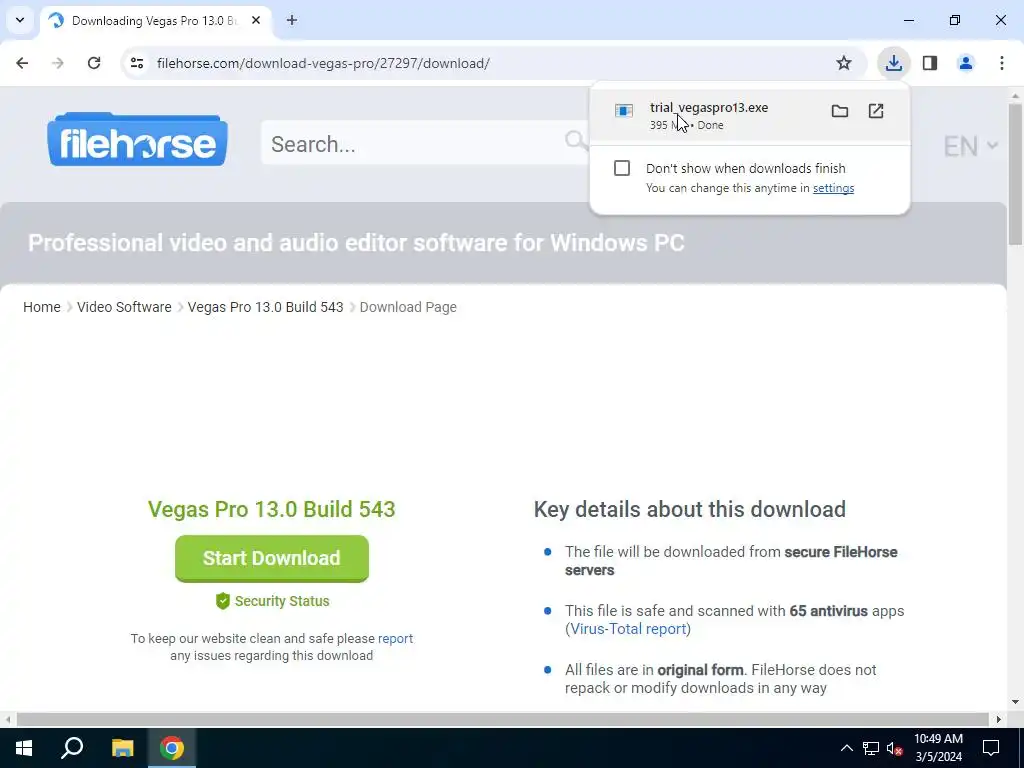The height and width of the screenshot is (768, 1024).
Task: Open the downloads settings link
Action: point(833,188)
